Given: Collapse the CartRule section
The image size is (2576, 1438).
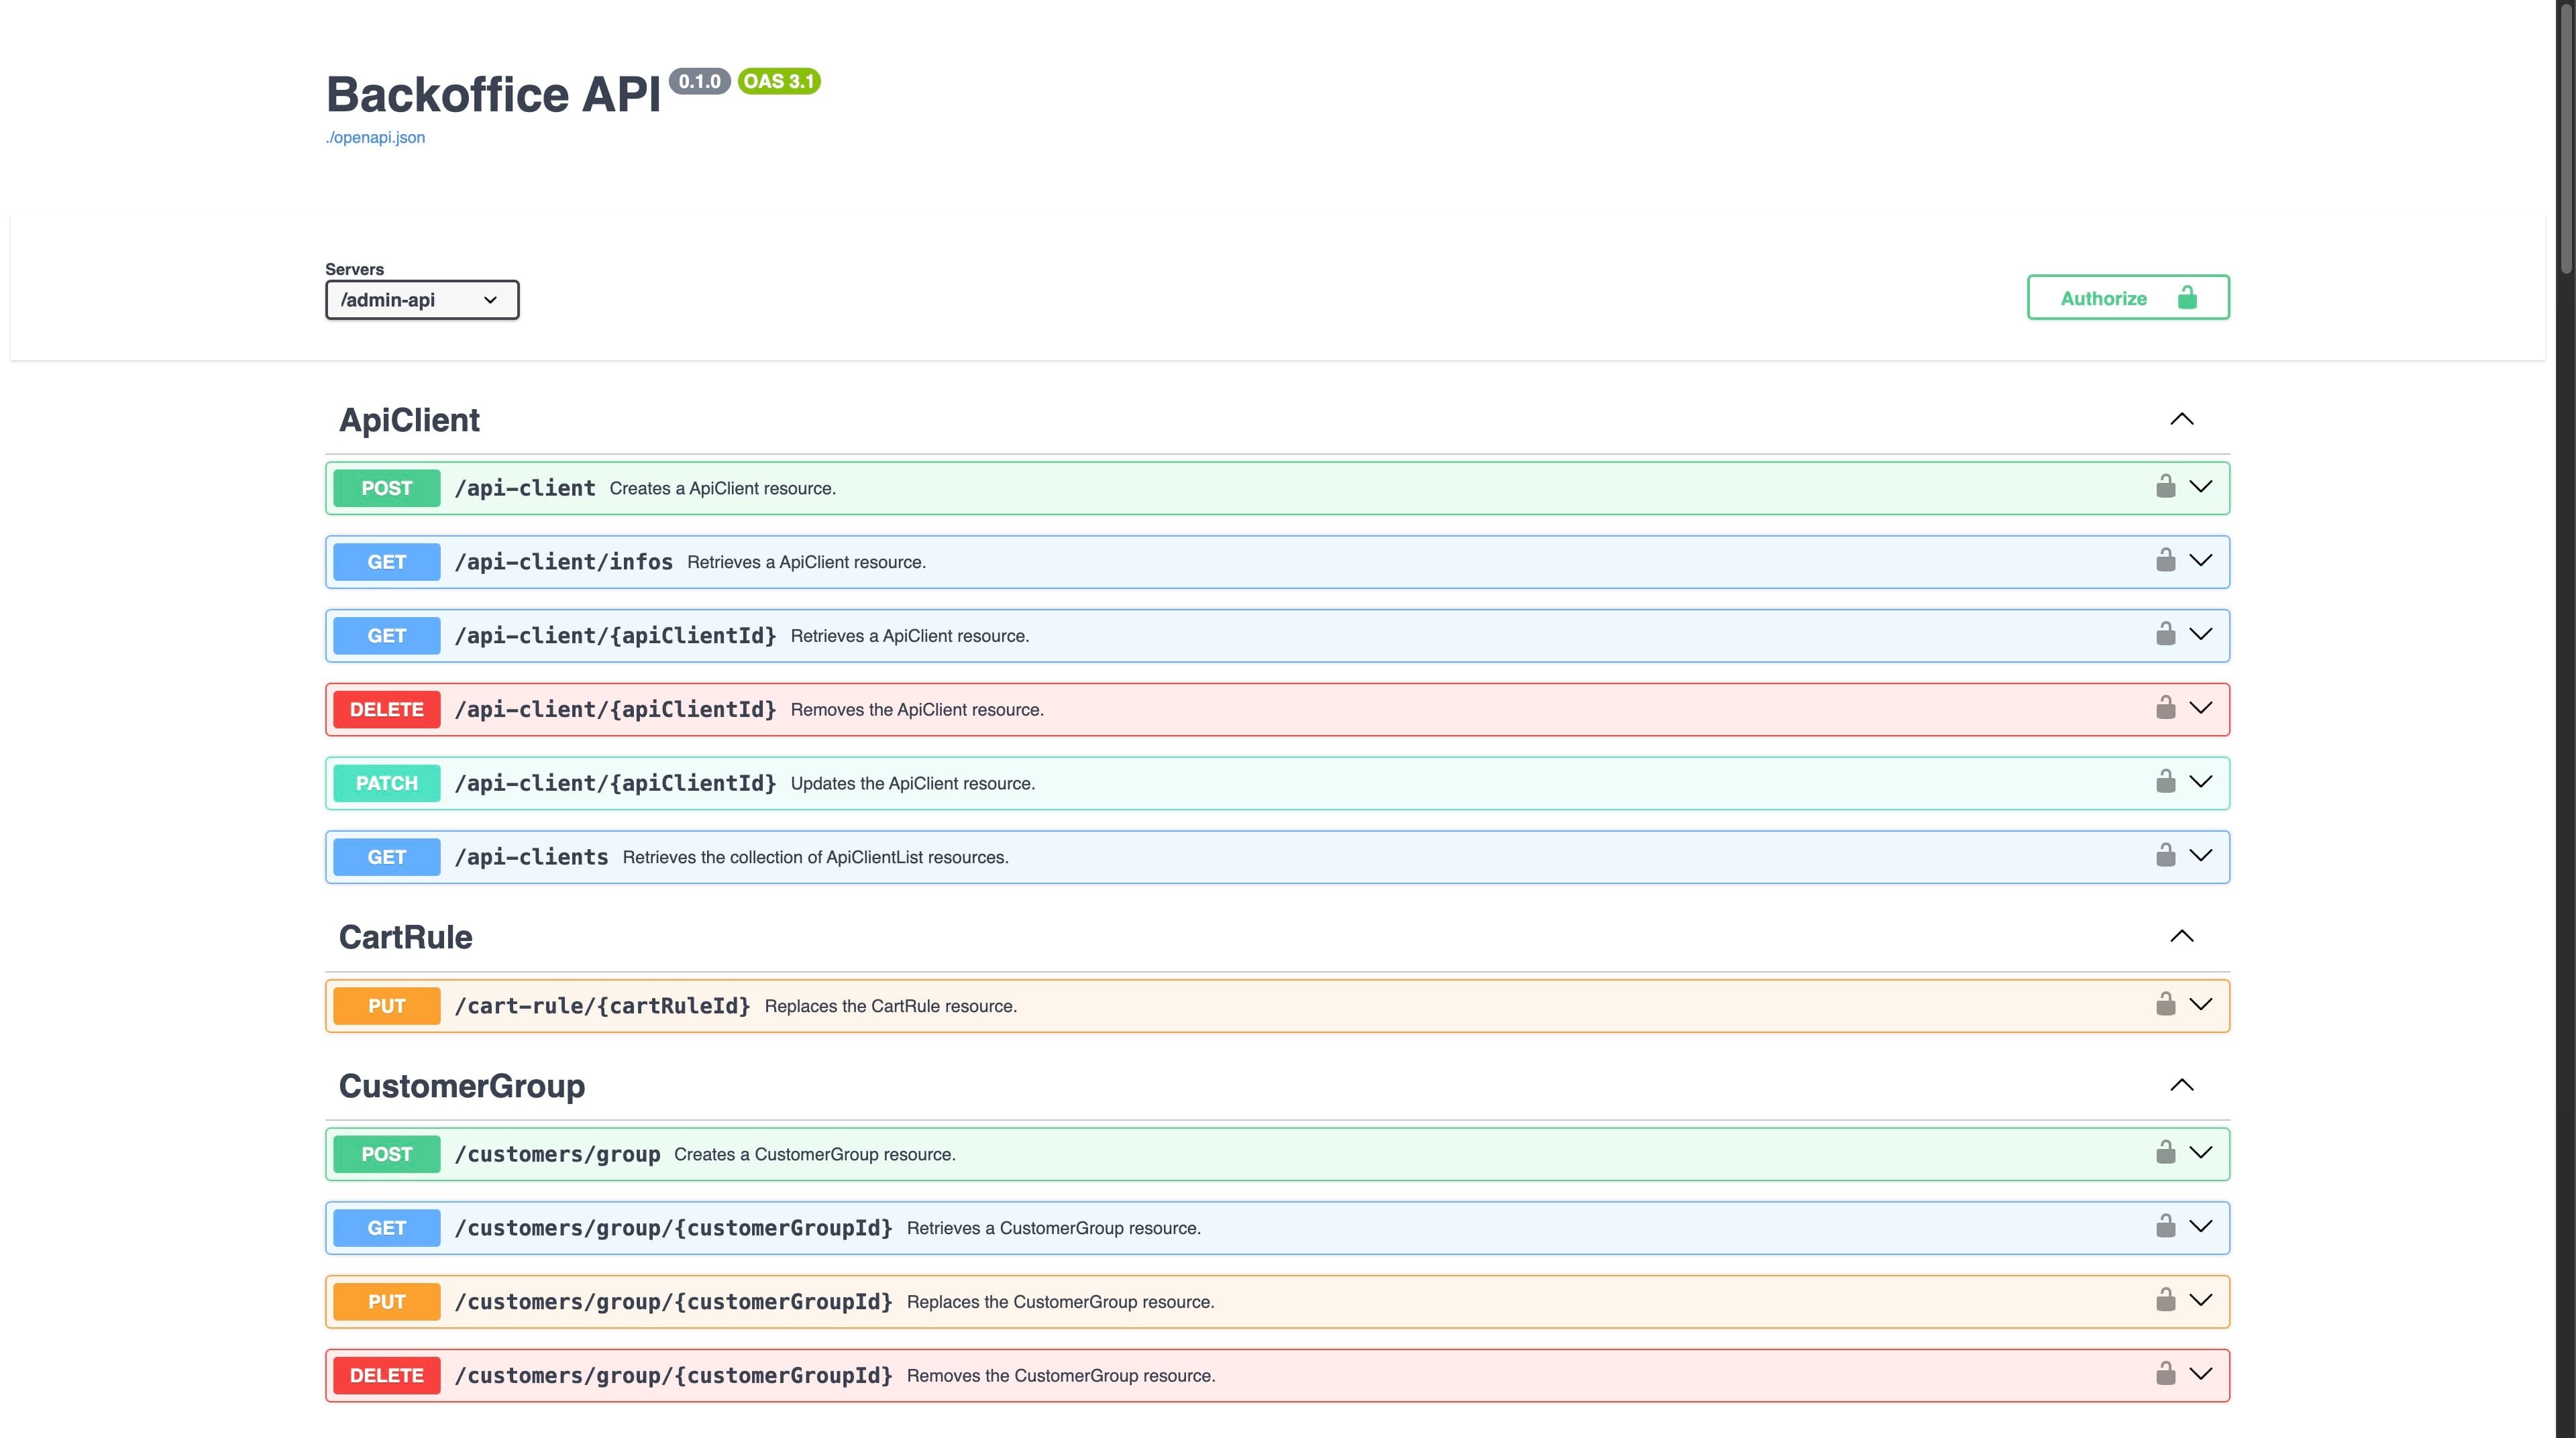Looking at the screenshot, I should click(2181, 937).
